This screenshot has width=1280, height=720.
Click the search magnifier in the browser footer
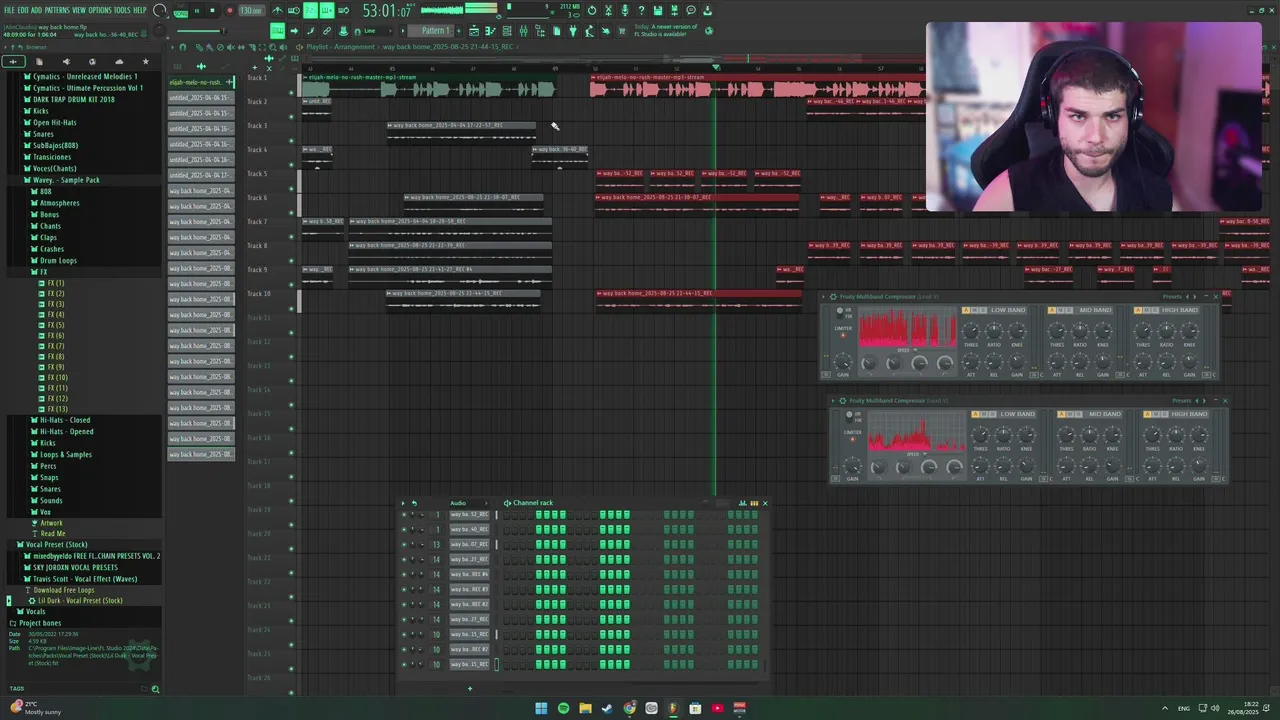(x=155, y=689)
